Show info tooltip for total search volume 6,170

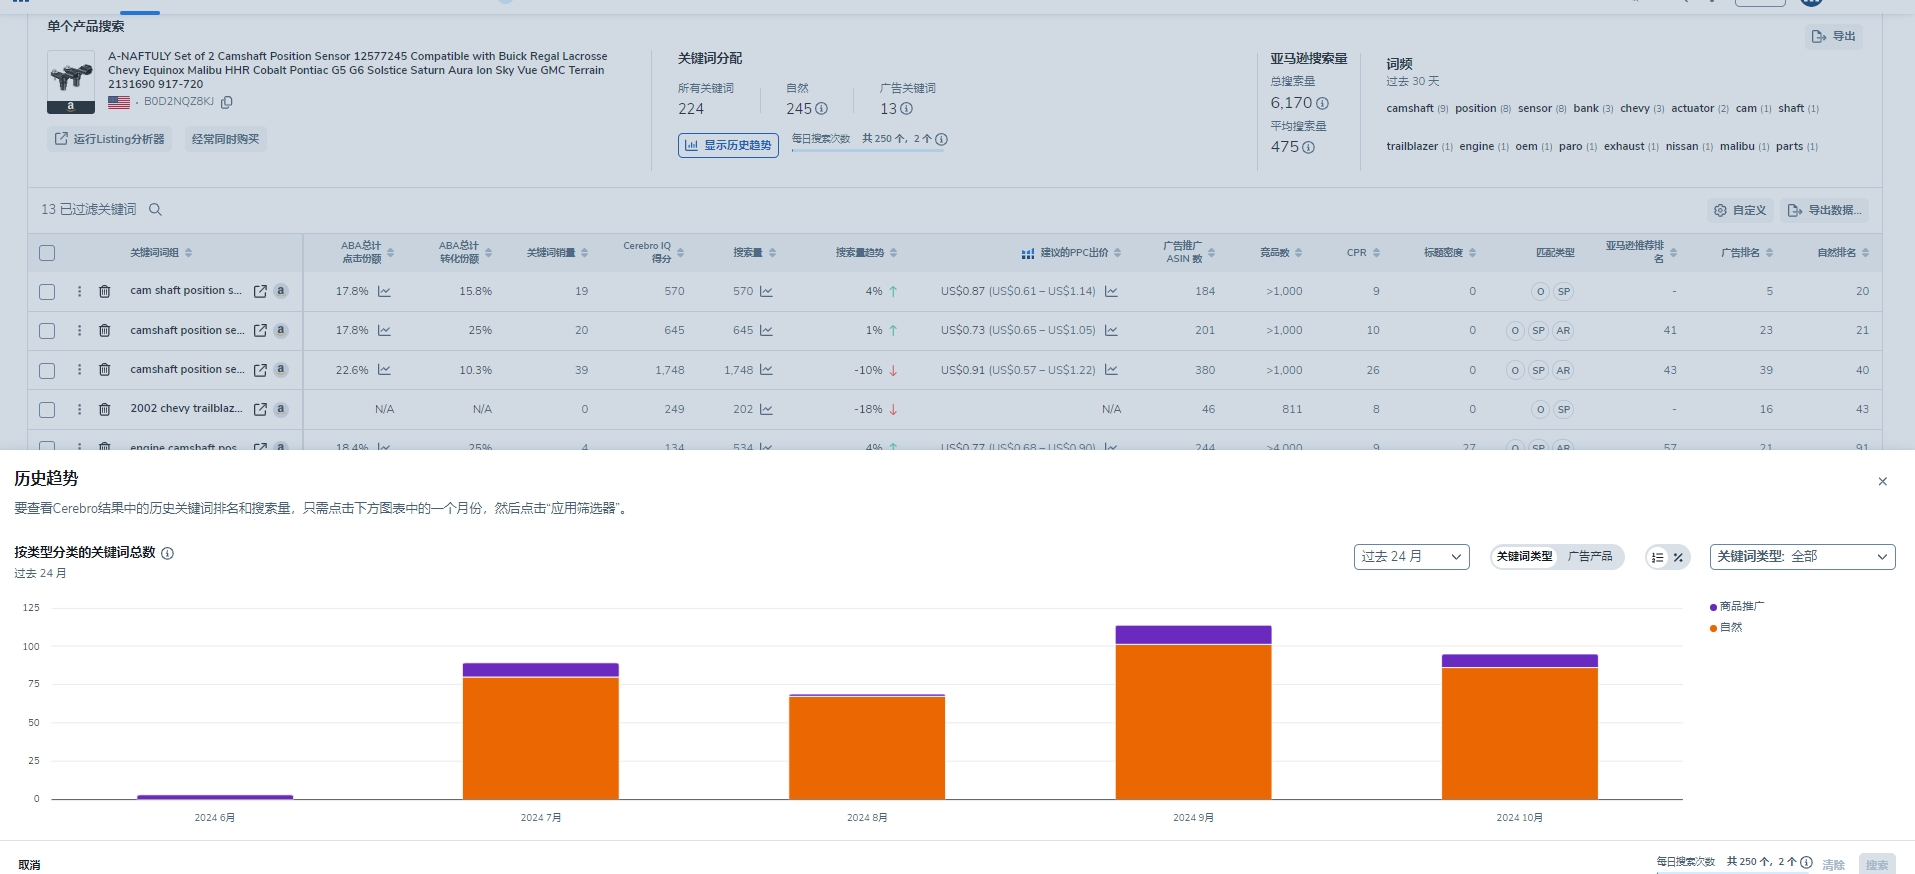[x=1322, y=103]
